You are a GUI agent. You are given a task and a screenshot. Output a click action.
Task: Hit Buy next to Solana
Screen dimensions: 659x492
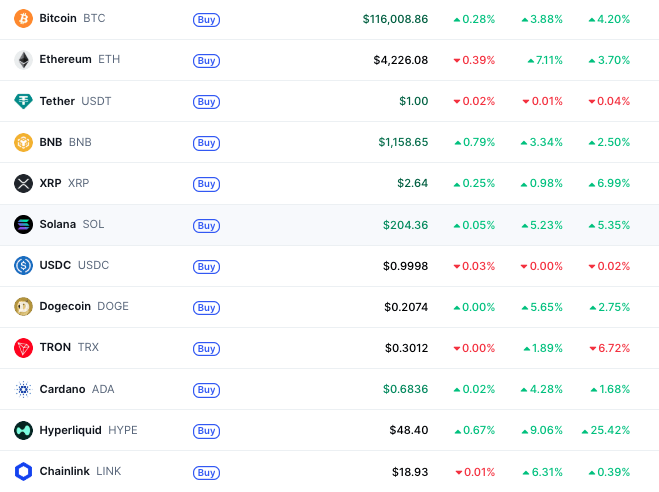(x=206, y=225)
